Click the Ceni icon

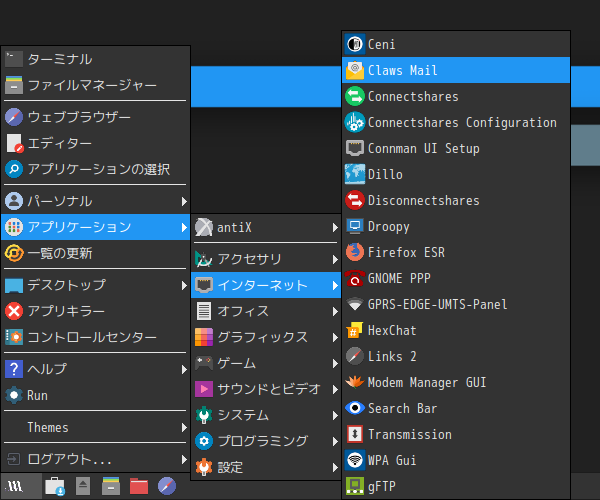point(355,44)
